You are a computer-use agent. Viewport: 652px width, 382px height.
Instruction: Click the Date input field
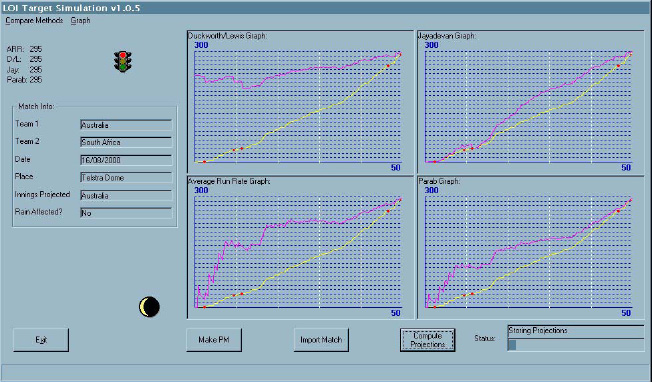[x=126, y=160]
